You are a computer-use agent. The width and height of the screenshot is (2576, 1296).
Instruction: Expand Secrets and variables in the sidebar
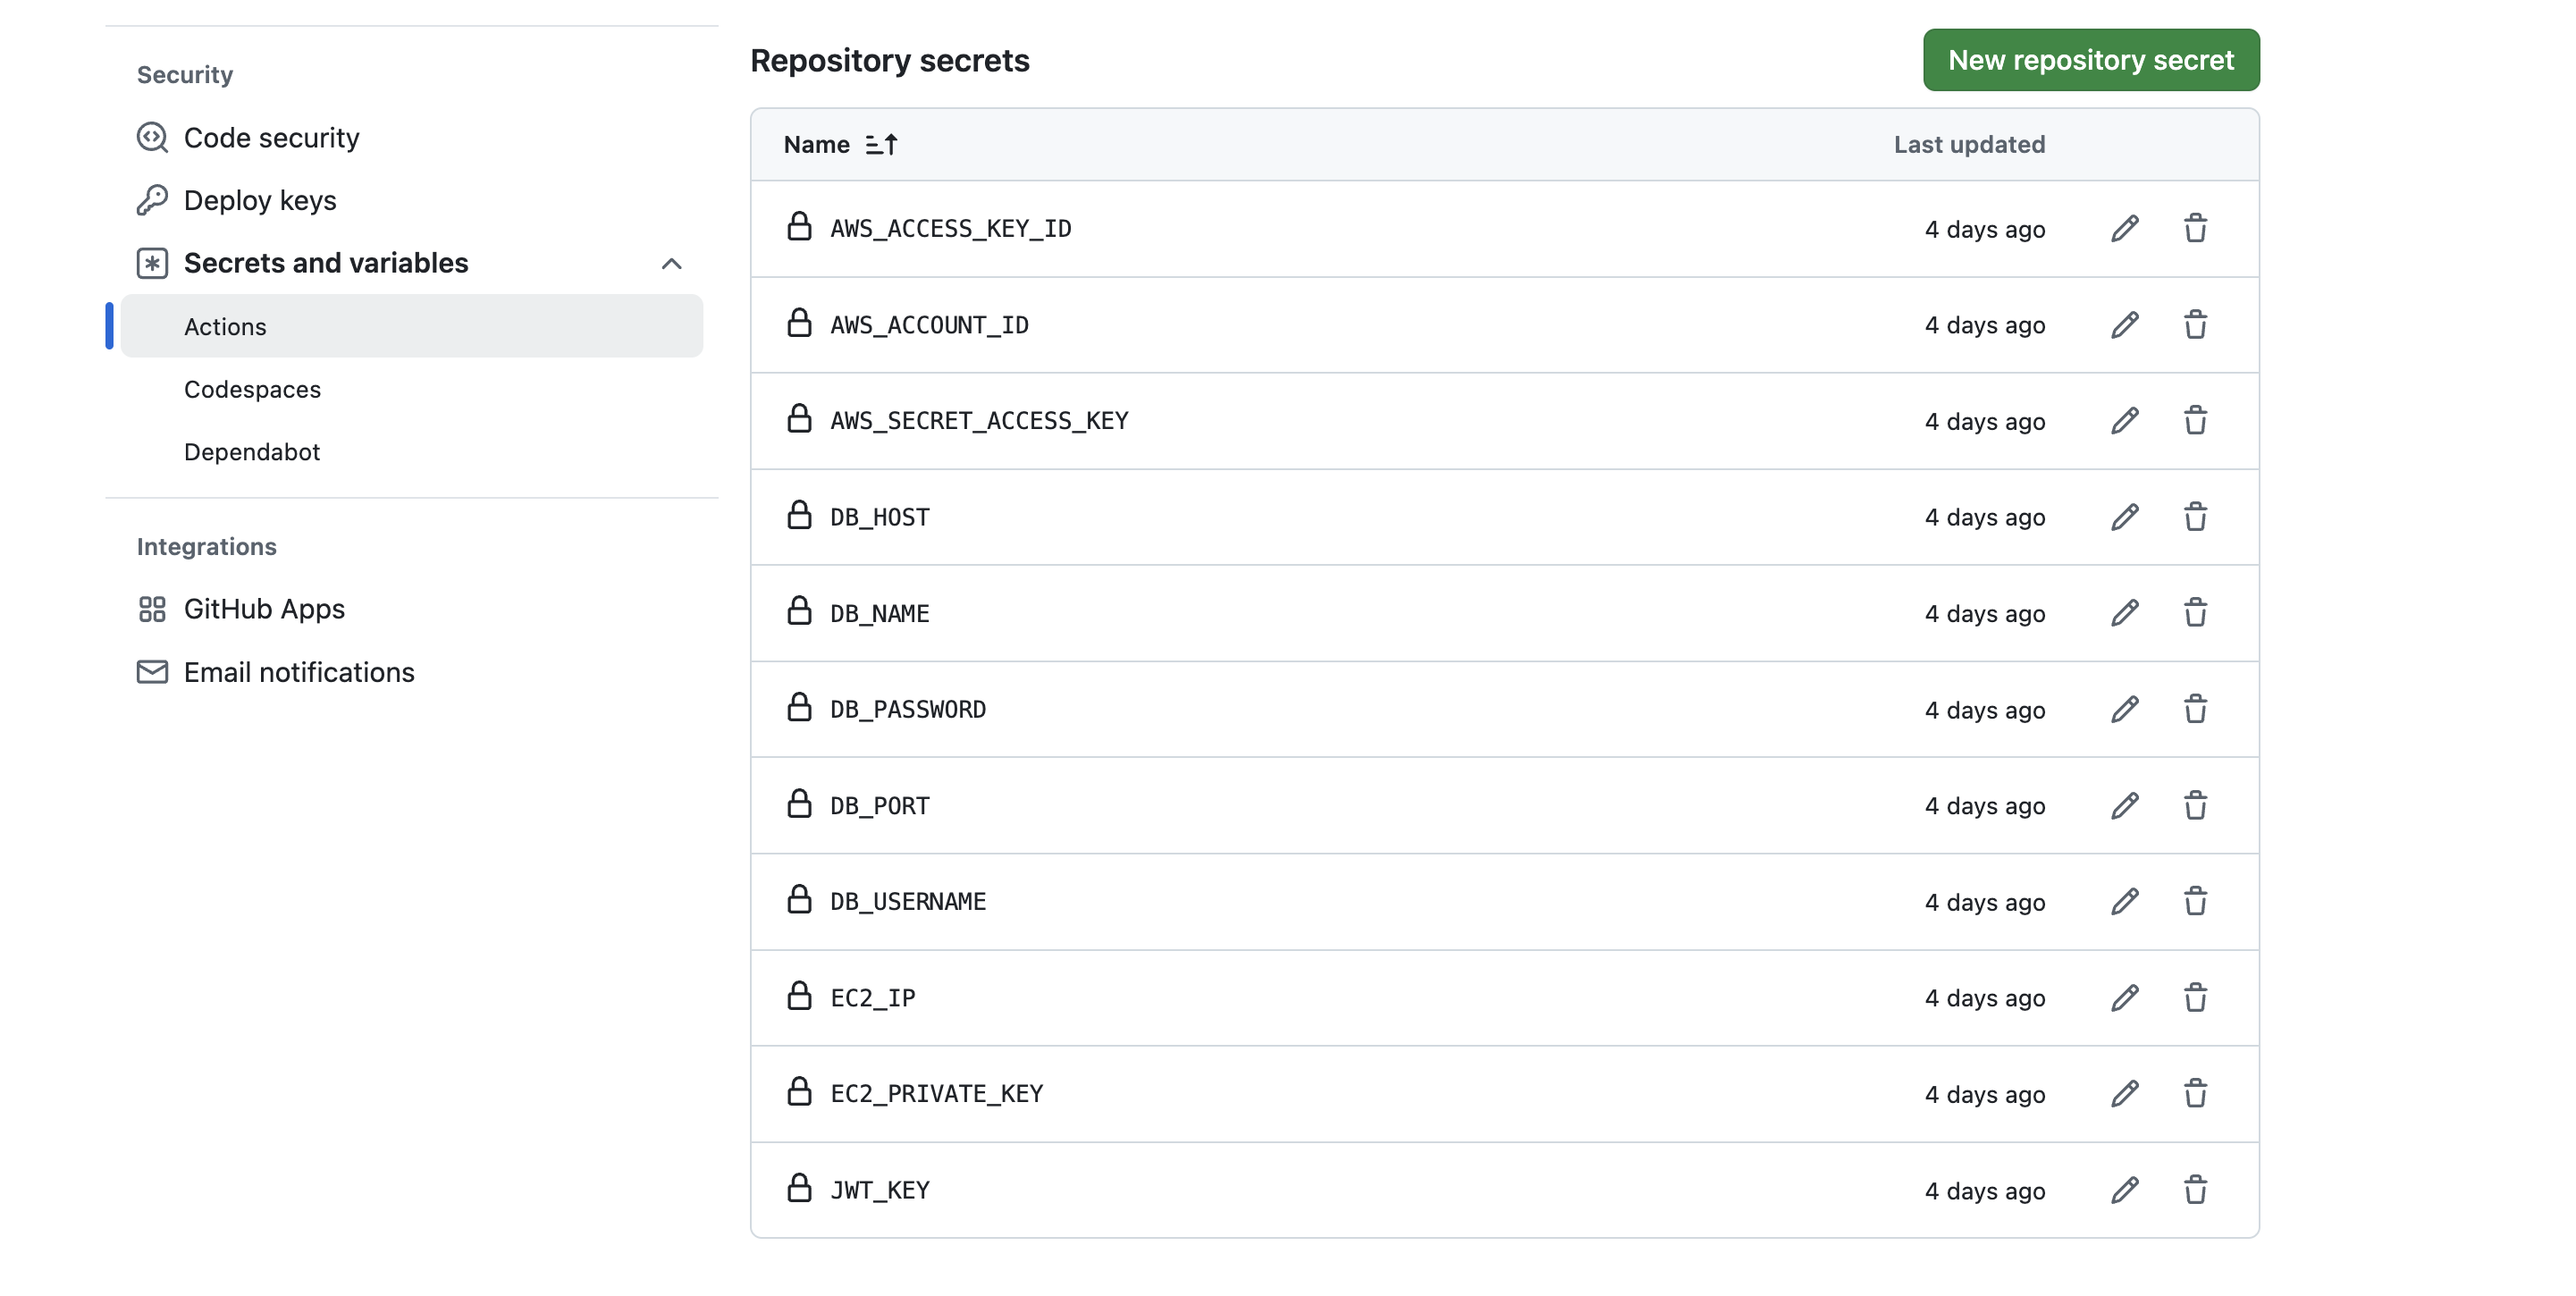[325, 263]
